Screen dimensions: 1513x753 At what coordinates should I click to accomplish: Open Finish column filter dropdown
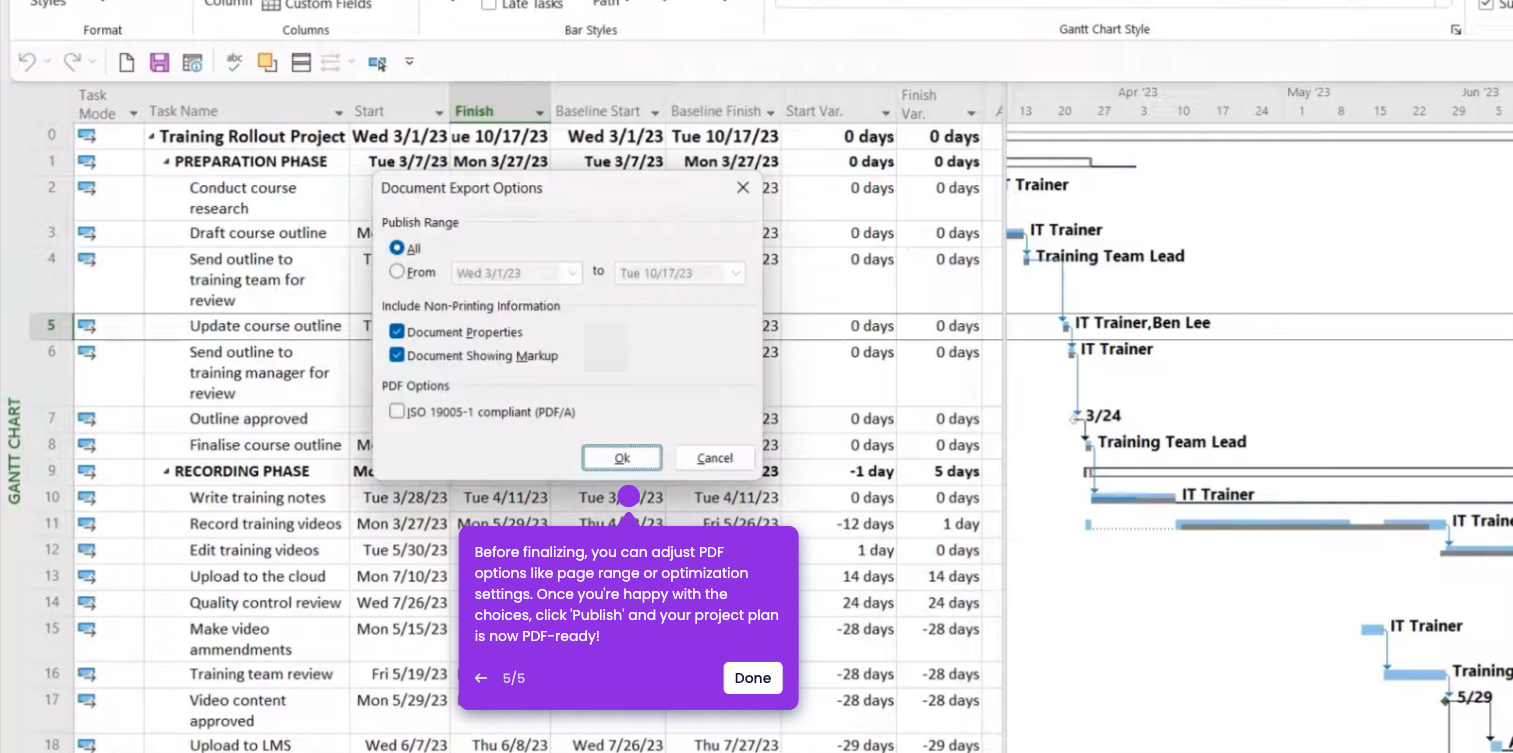[540, 113]
